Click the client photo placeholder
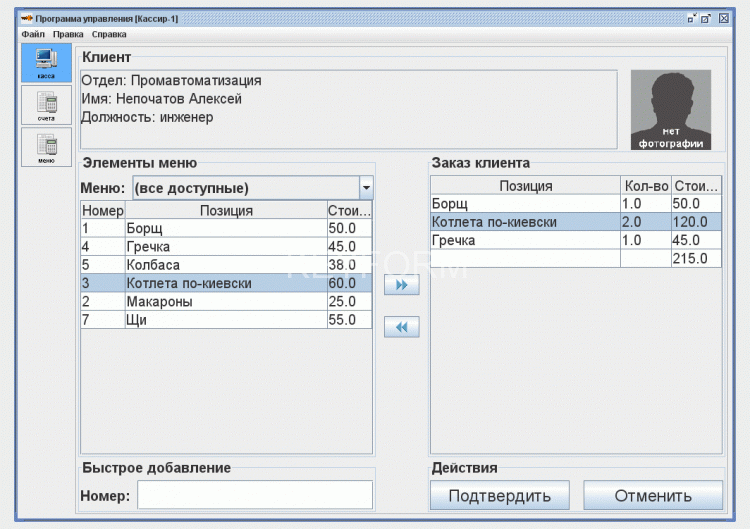 670,110
